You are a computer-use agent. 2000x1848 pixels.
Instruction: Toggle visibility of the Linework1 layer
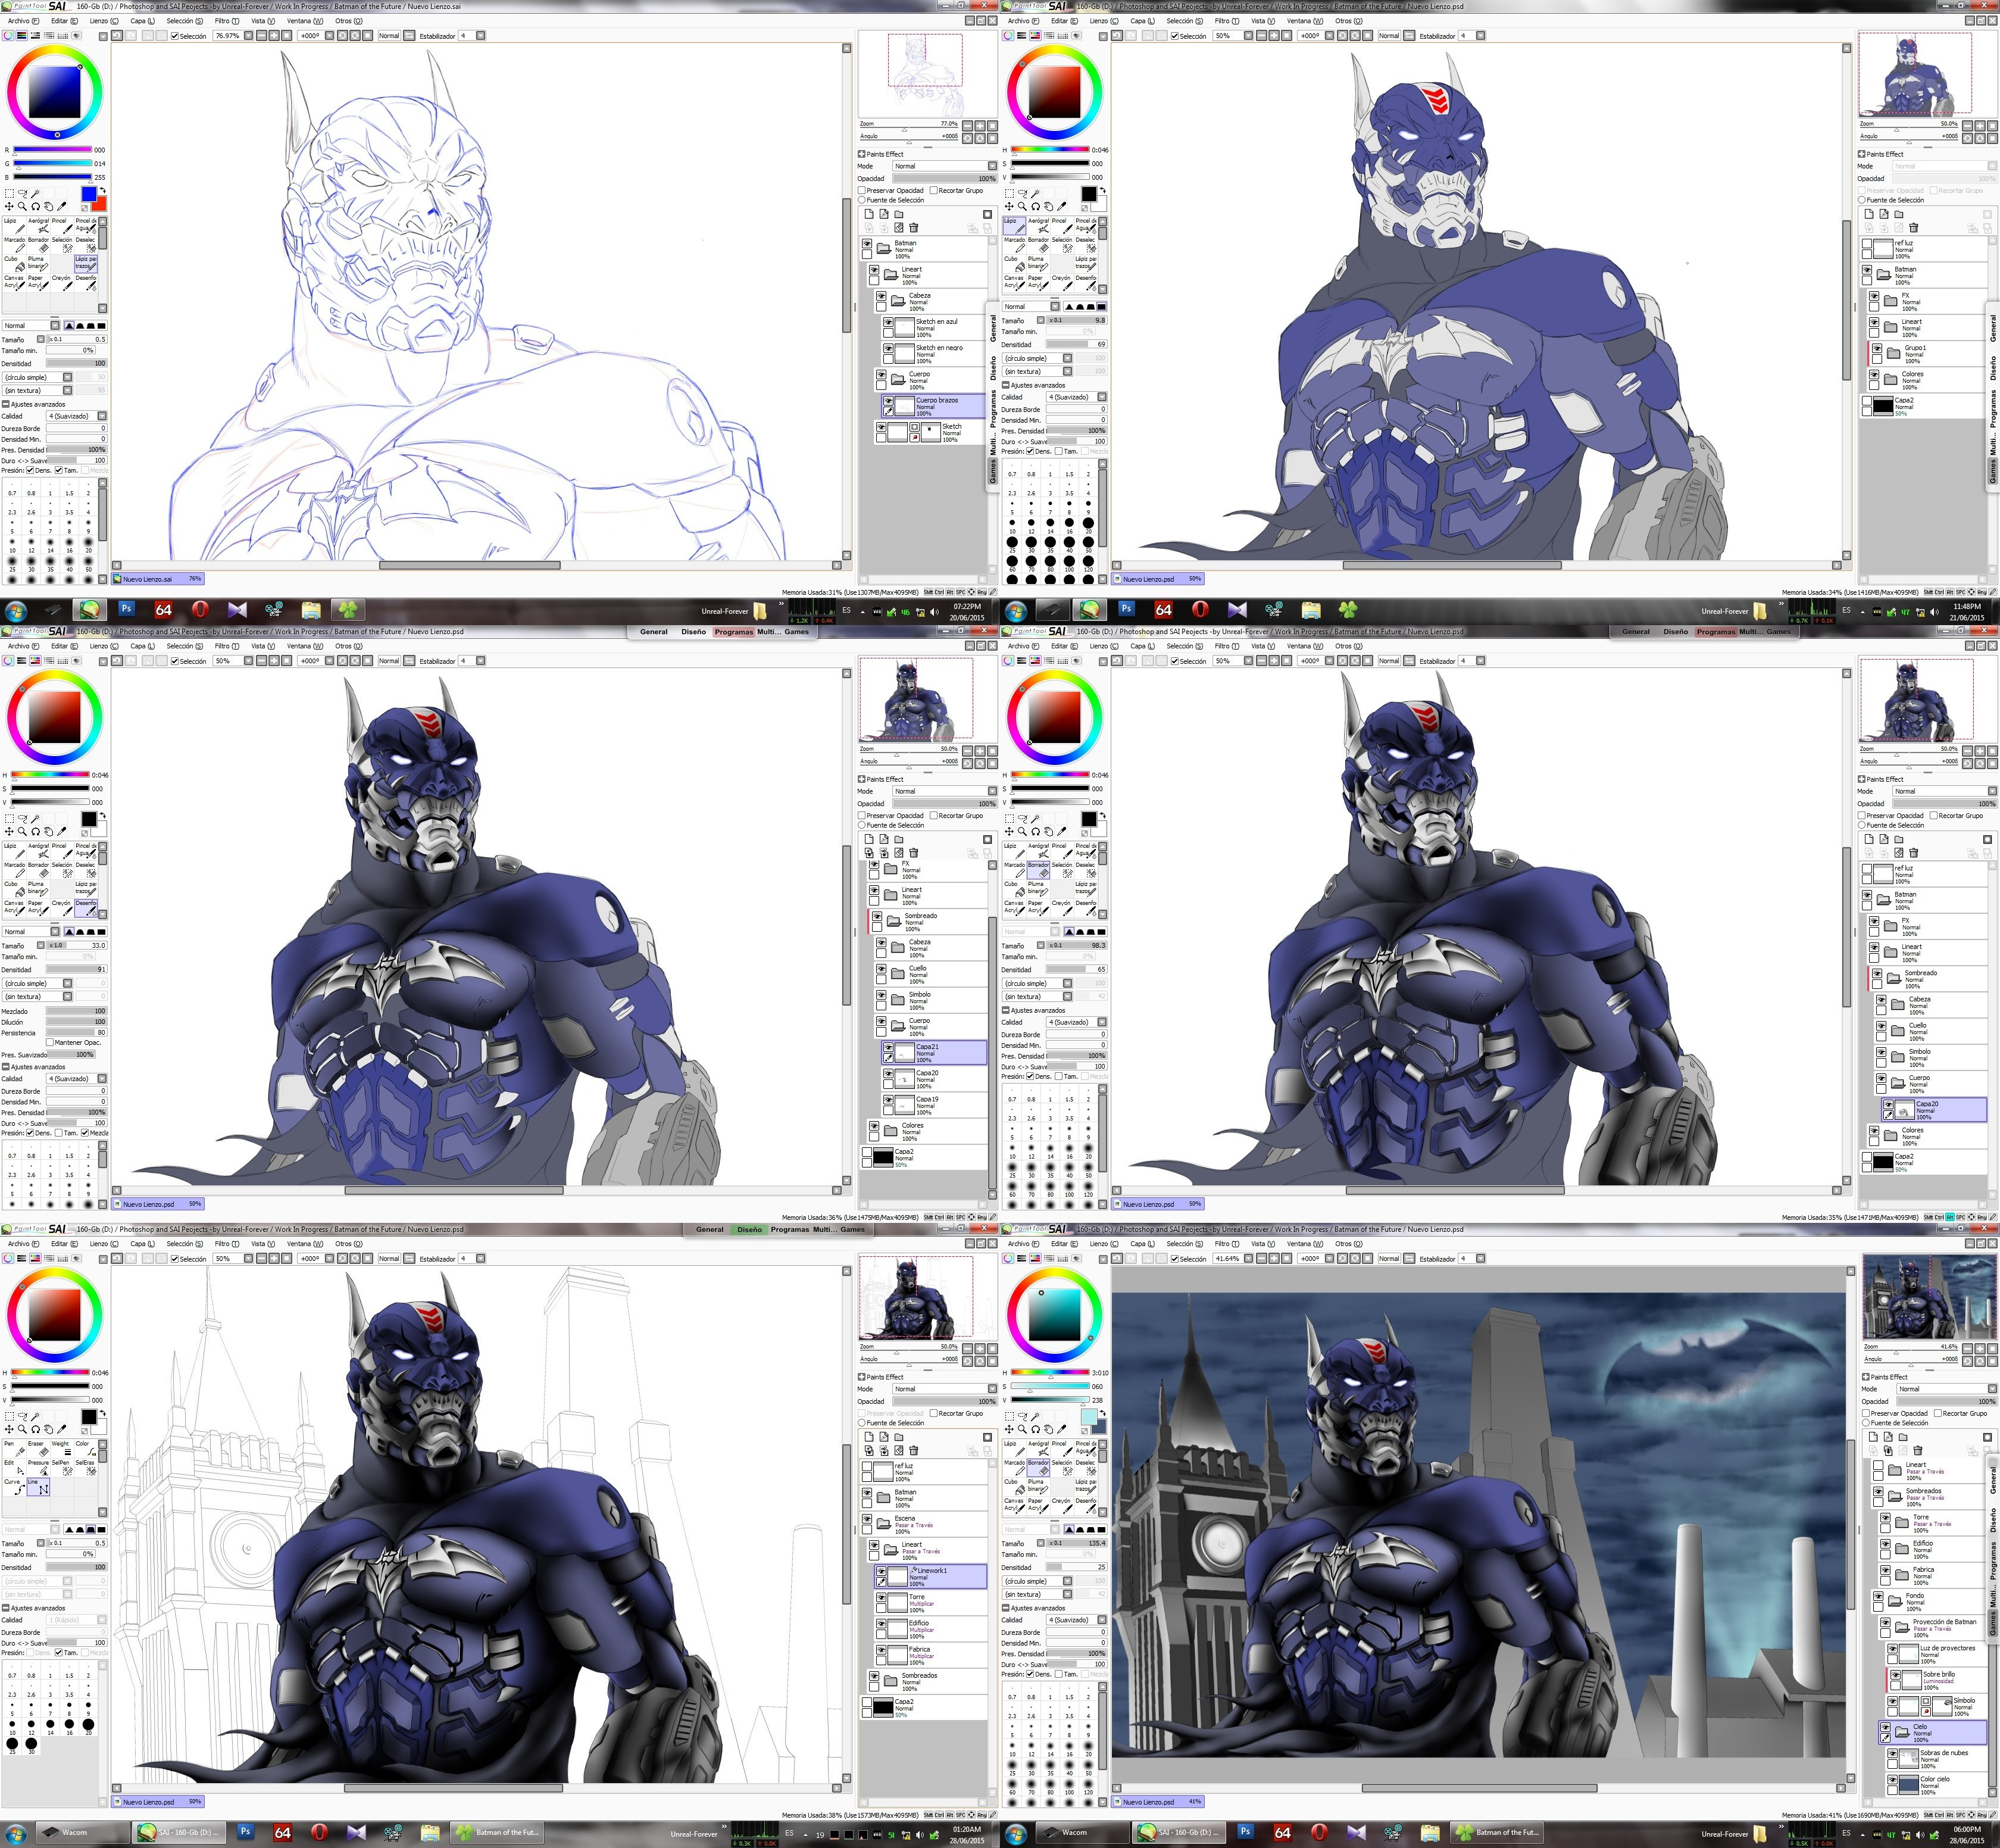click(x=881, y=1572)
